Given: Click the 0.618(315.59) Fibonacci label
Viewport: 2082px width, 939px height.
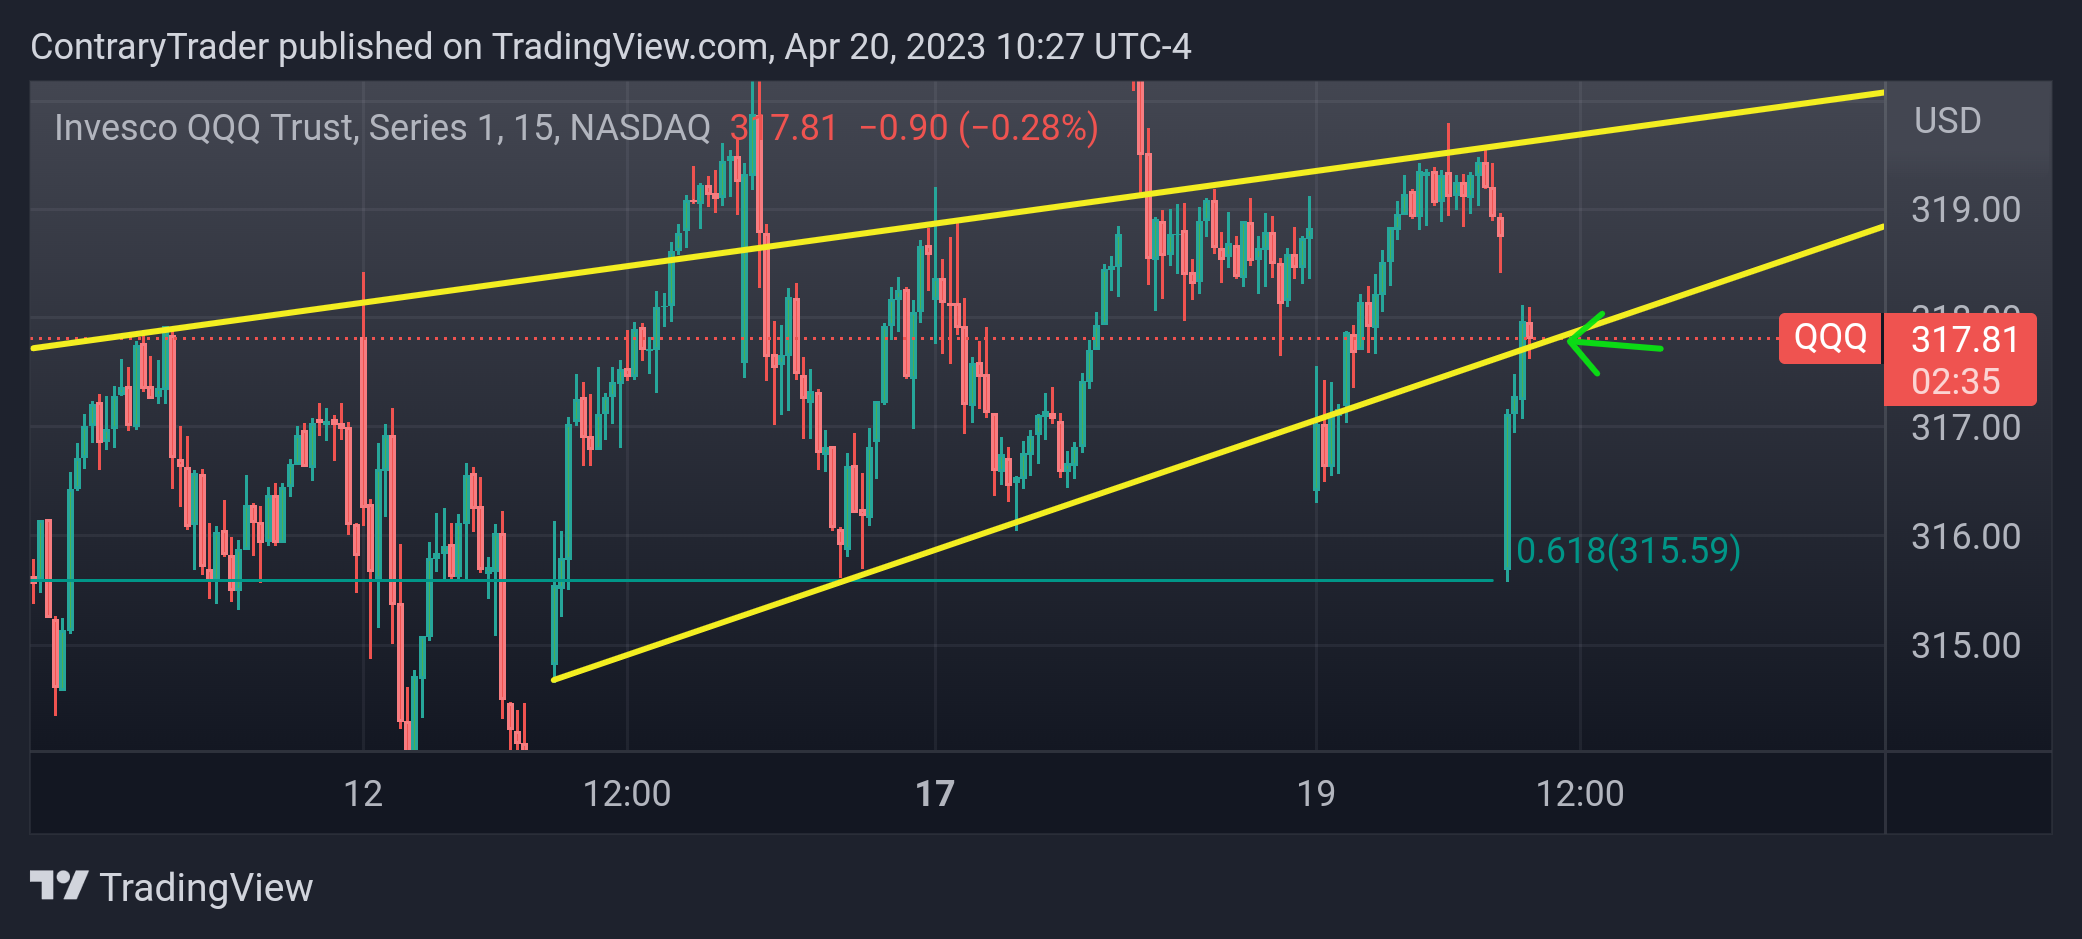Looking at the screenshot, I should (1628, 550).
